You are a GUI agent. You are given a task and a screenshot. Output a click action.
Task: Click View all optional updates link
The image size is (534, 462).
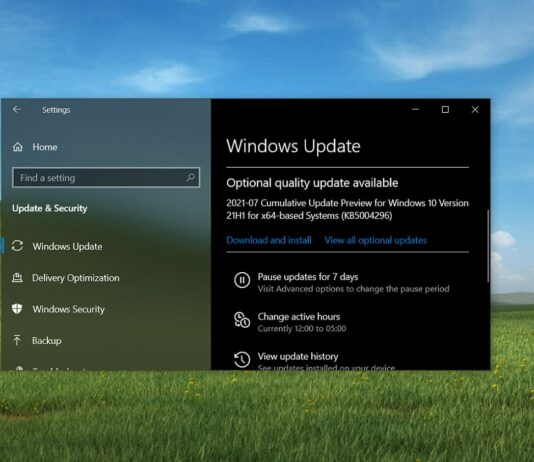(x=376, y=240)
